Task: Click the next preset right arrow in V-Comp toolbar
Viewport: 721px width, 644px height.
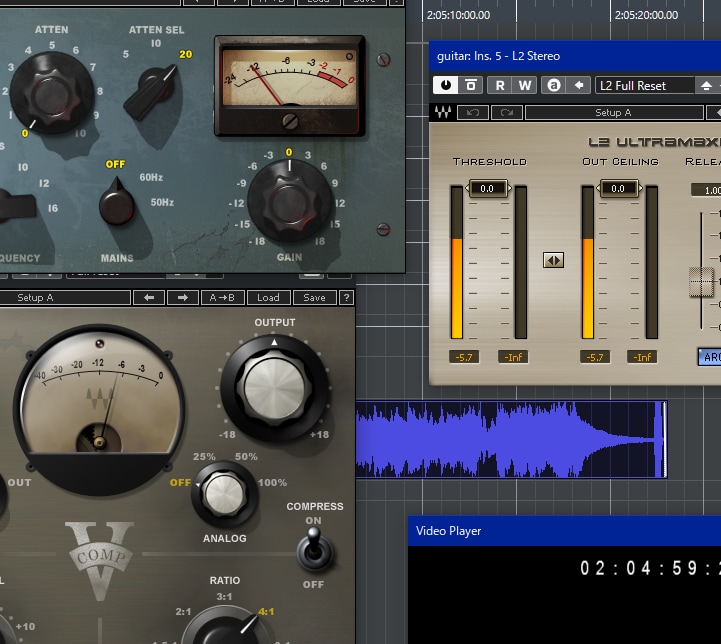Action: point(183,297)
